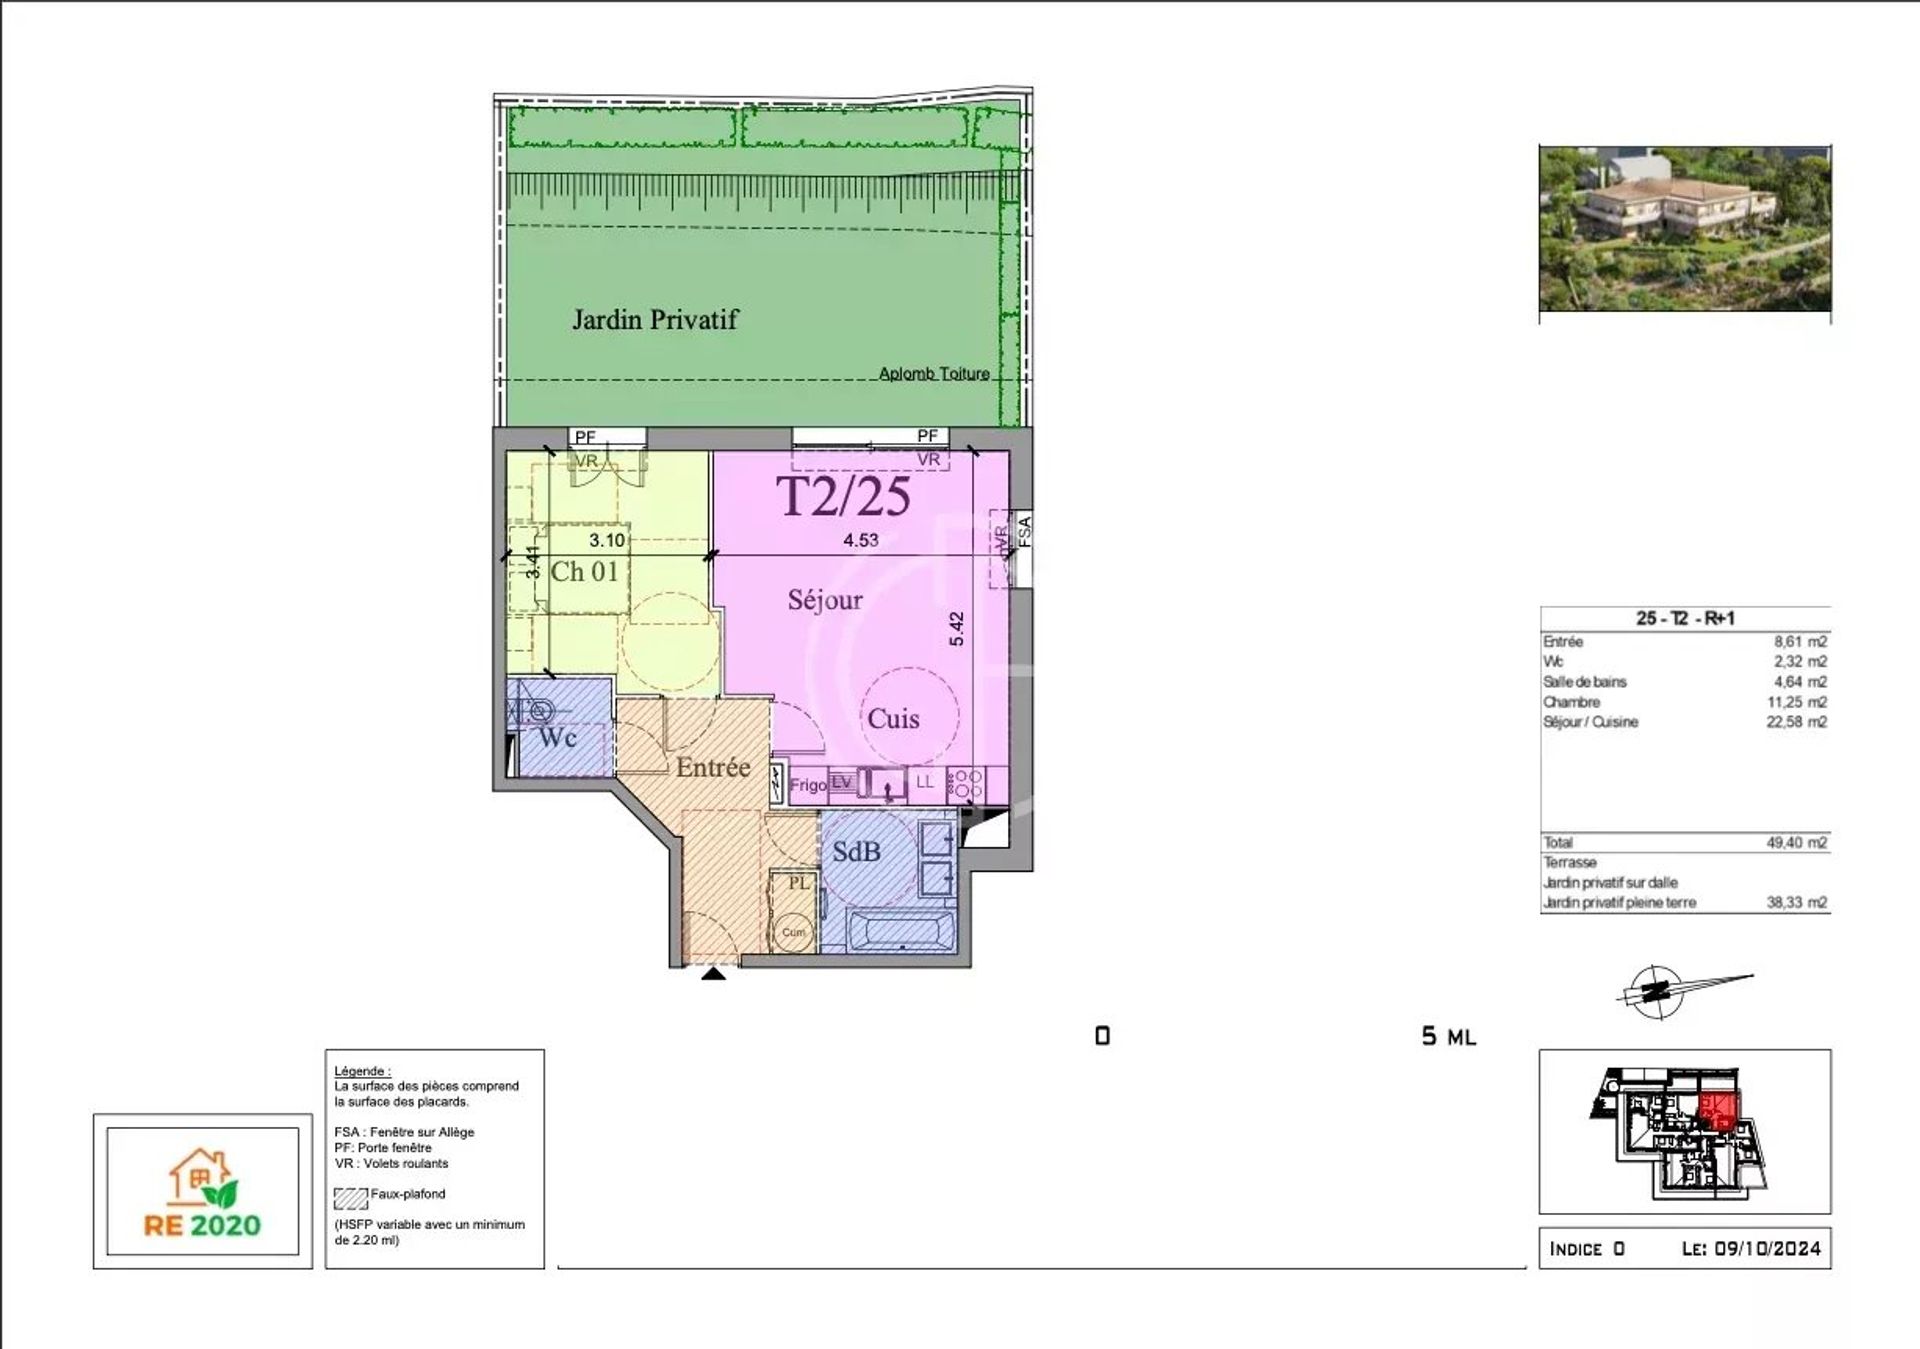Click the 'Jardin privatif pleine terre 38,33 m2' row

(x=1685, y=902)
